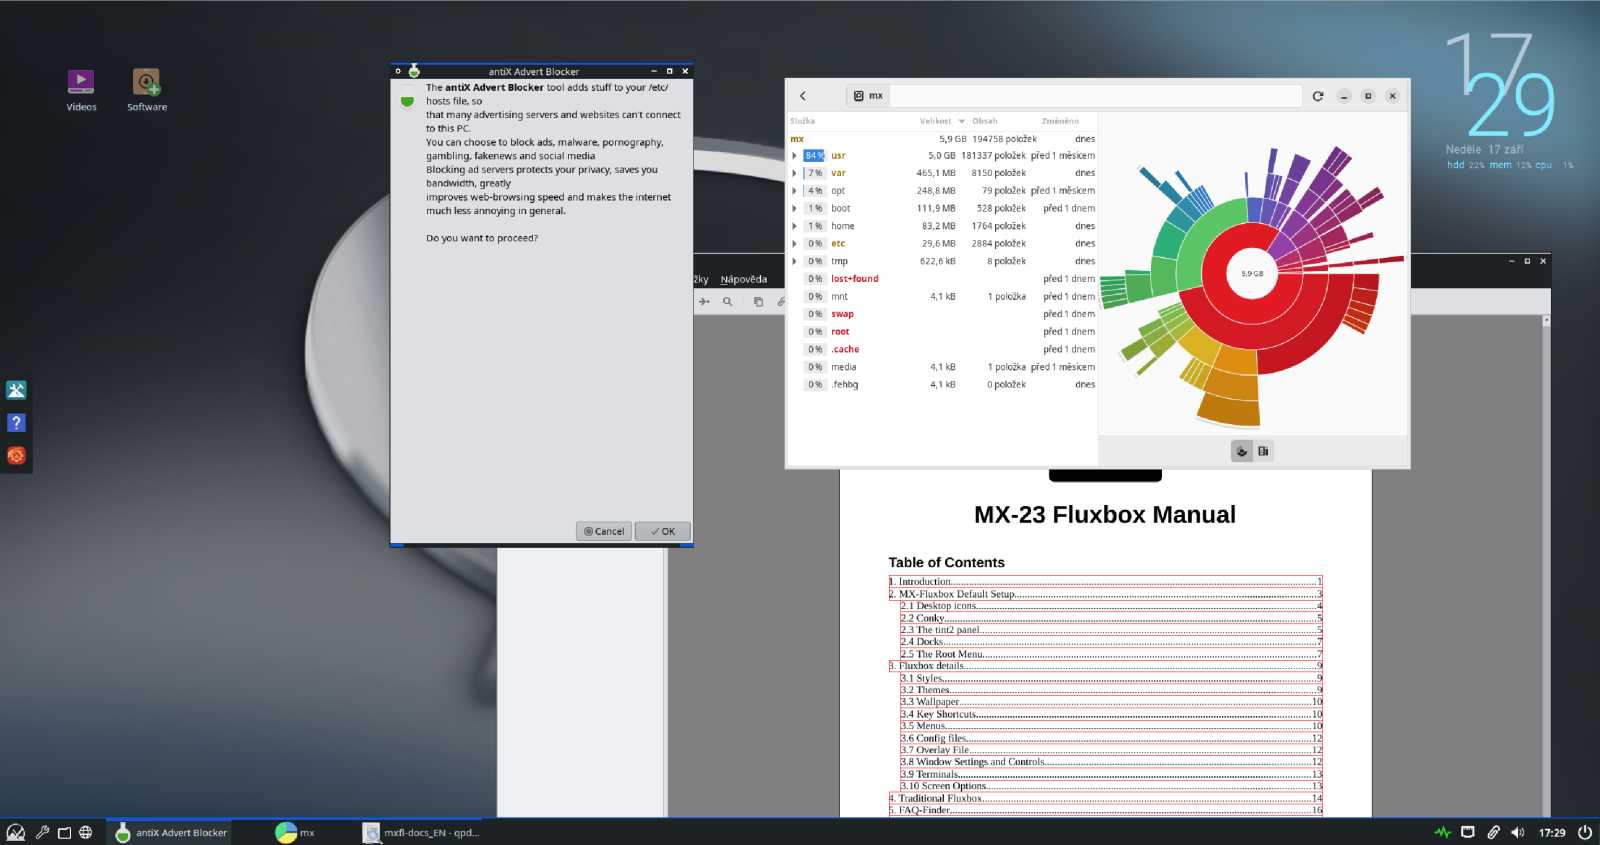Screen dimensions: 1600x845
Task: Expand the home folder row
Action: coord(795,226)
